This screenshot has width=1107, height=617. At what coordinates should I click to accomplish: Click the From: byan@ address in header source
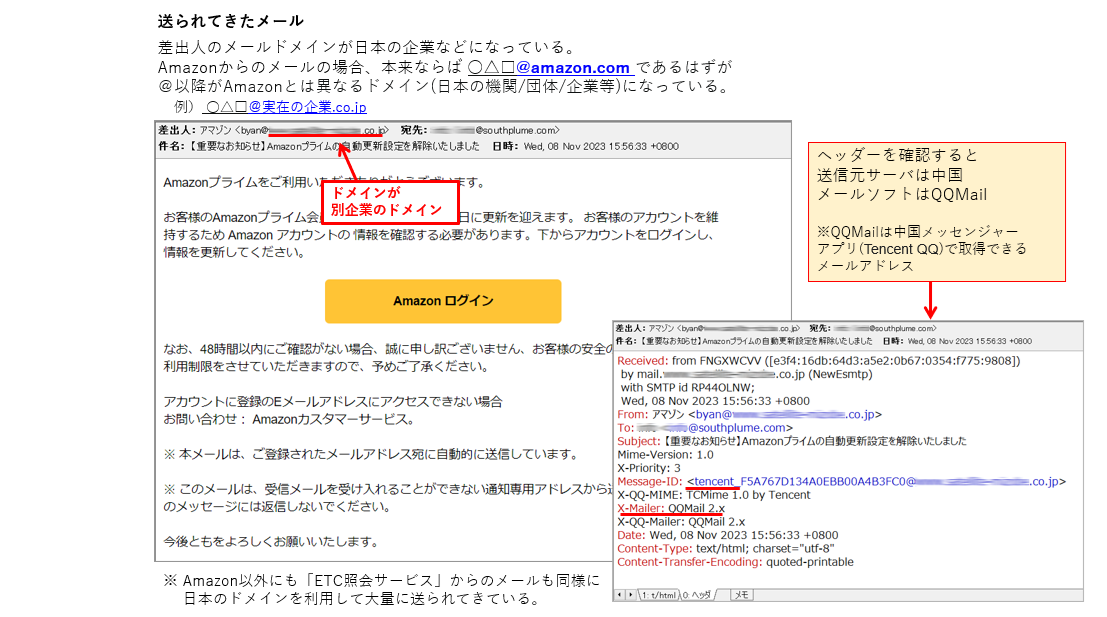tap(785, 414)
